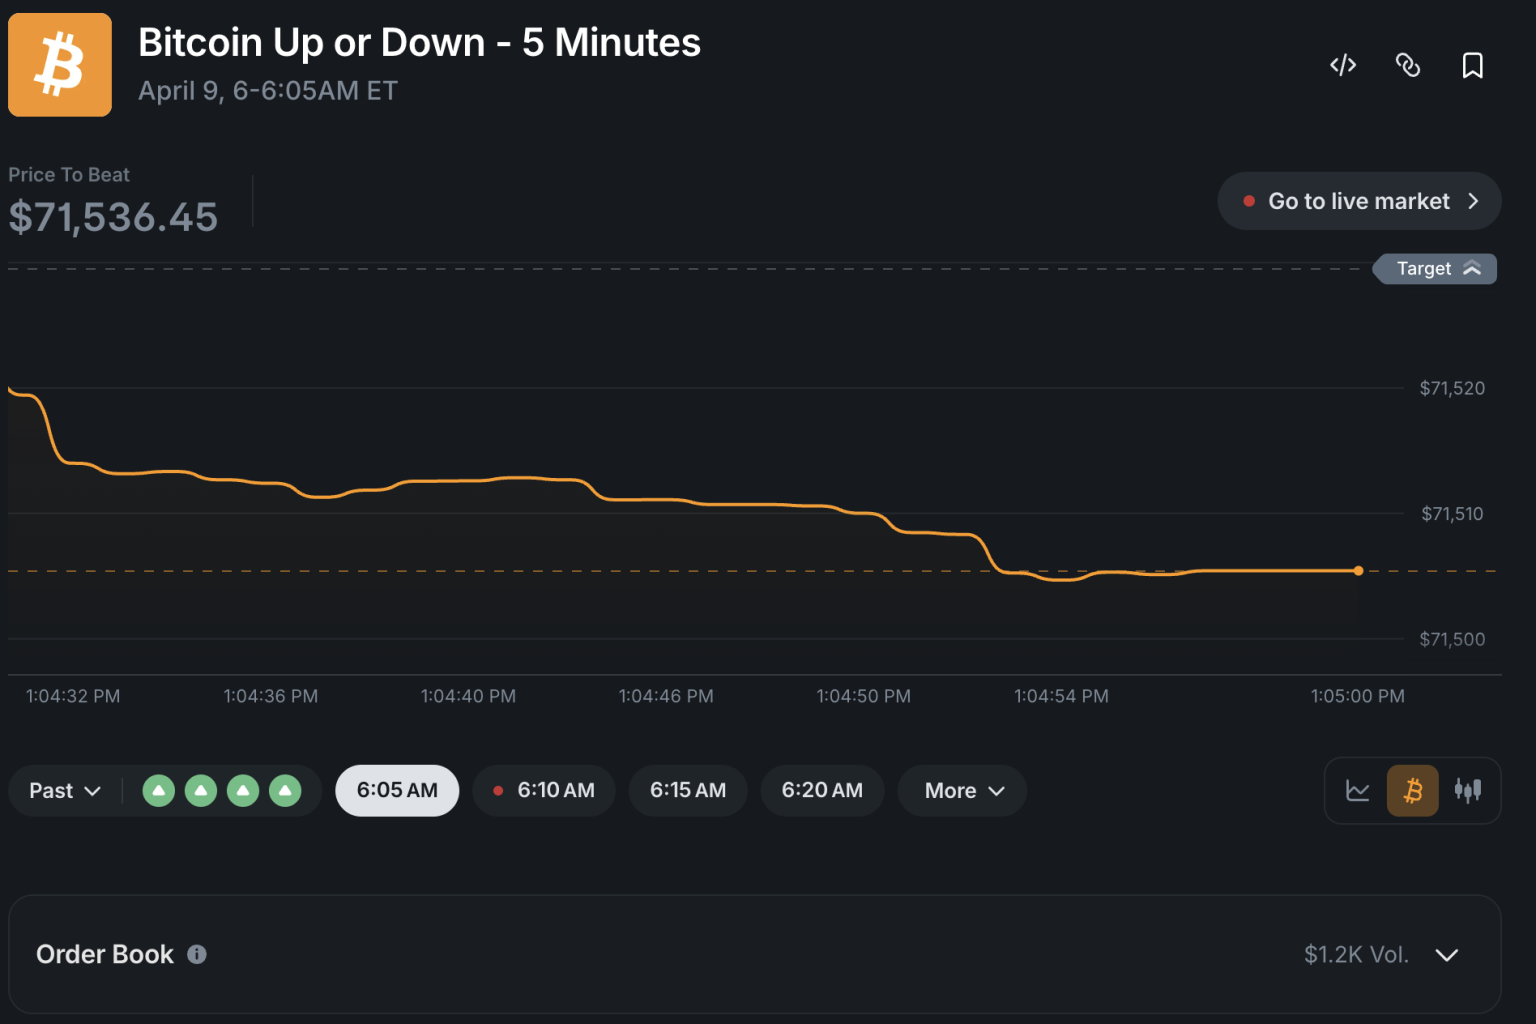Select the first green past-result indicator
The width and height of the screenshot is (1536, 1024).
[159, 790]
